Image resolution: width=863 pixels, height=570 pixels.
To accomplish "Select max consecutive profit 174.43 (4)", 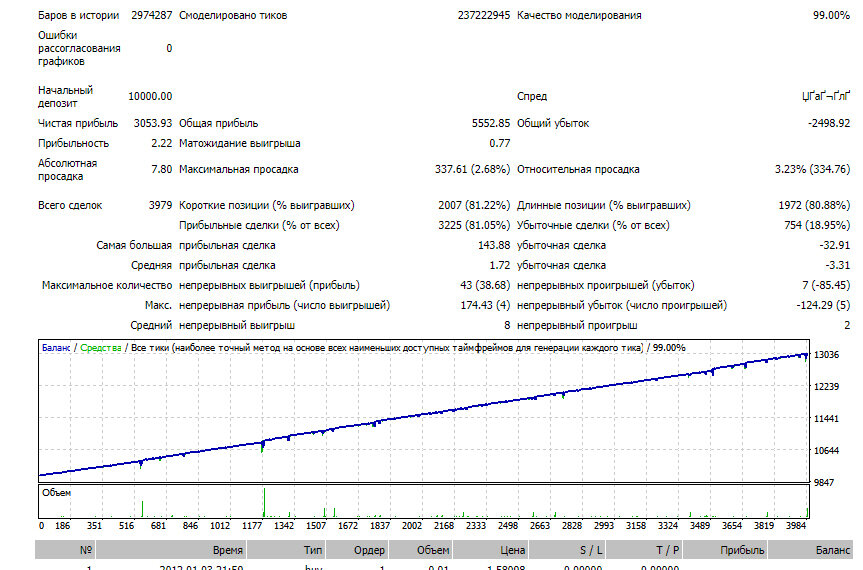I will 485,305.
